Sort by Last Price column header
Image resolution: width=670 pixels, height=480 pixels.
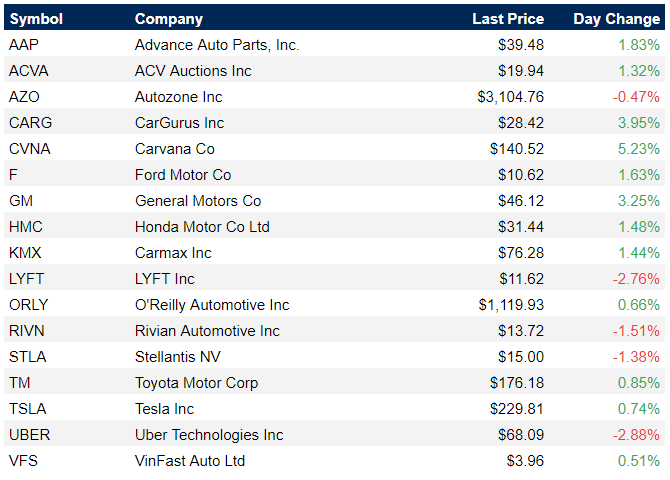(508, 19)
